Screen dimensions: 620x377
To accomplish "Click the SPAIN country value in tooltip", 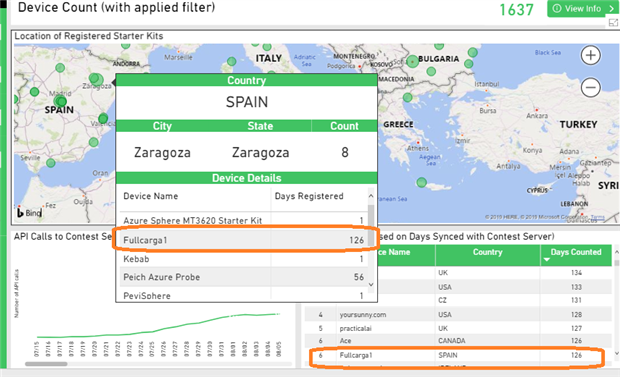I will tap(247, 102).
